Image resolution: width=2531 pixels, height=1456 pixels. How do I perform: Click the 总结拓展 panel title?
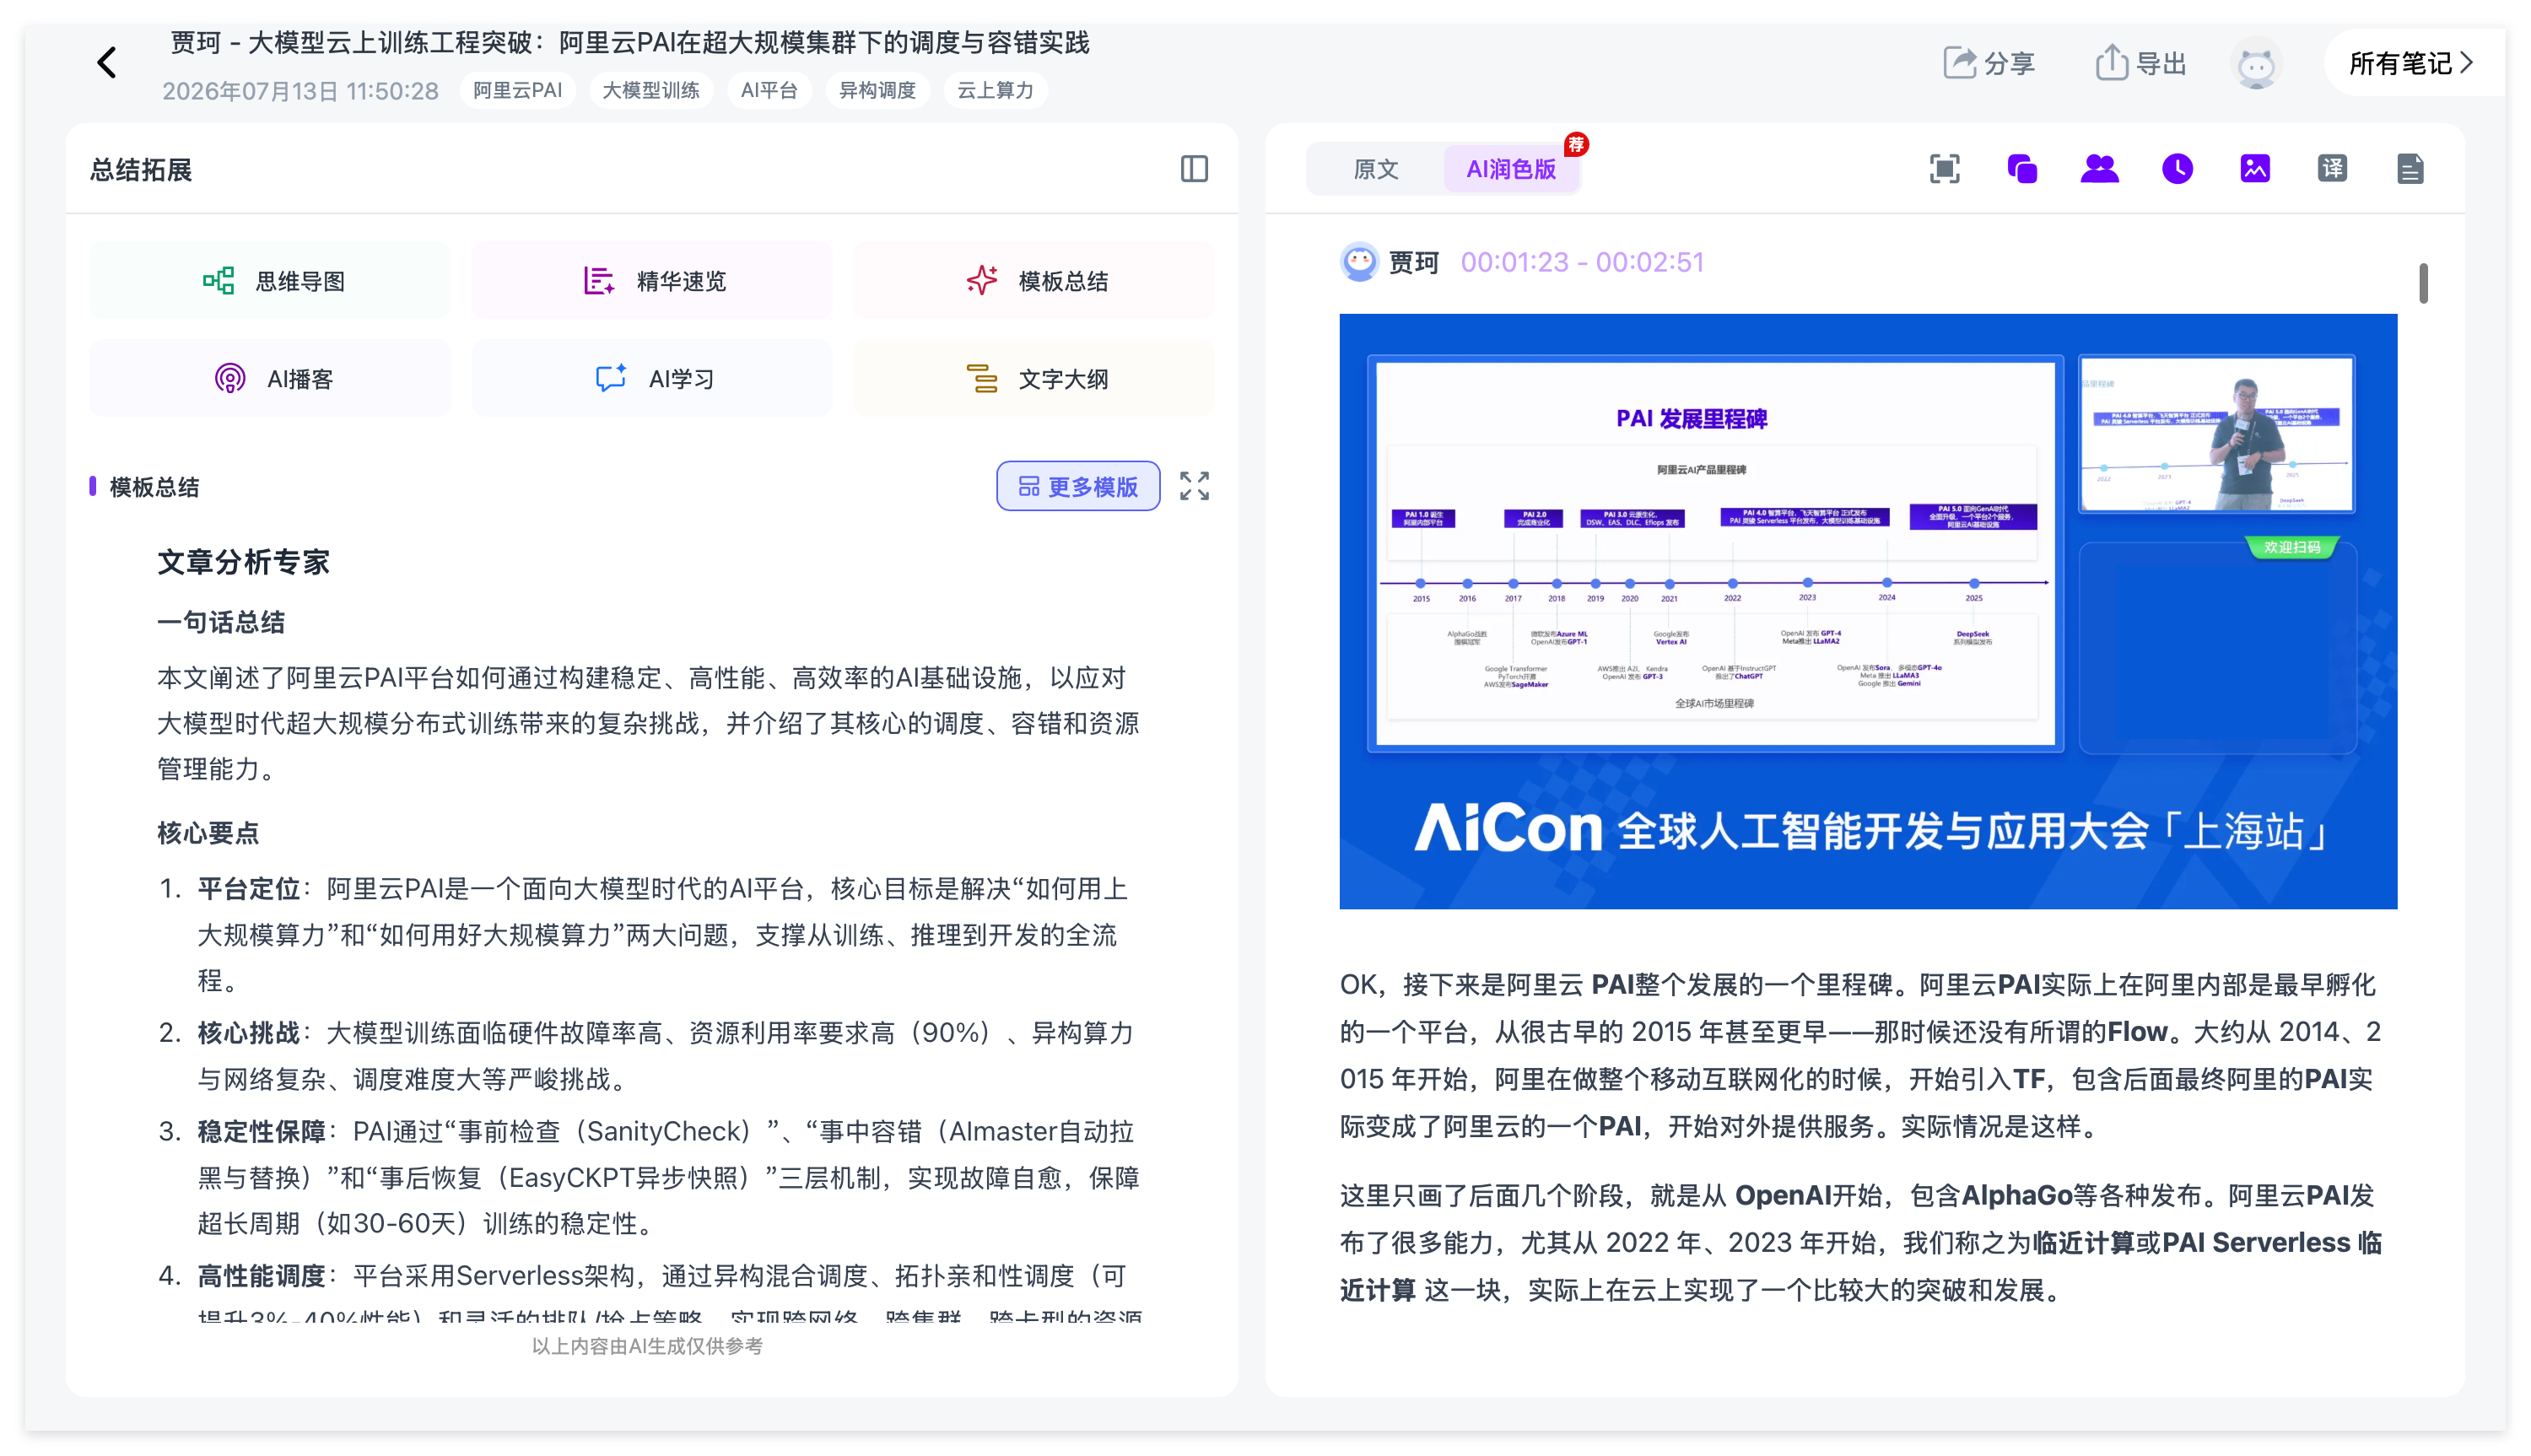[141, 170]
